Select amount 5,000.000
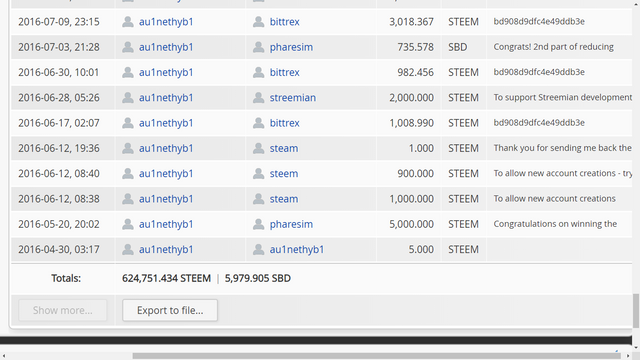The height and width of the screenshot is (360, 640). [x=411, y=224]
